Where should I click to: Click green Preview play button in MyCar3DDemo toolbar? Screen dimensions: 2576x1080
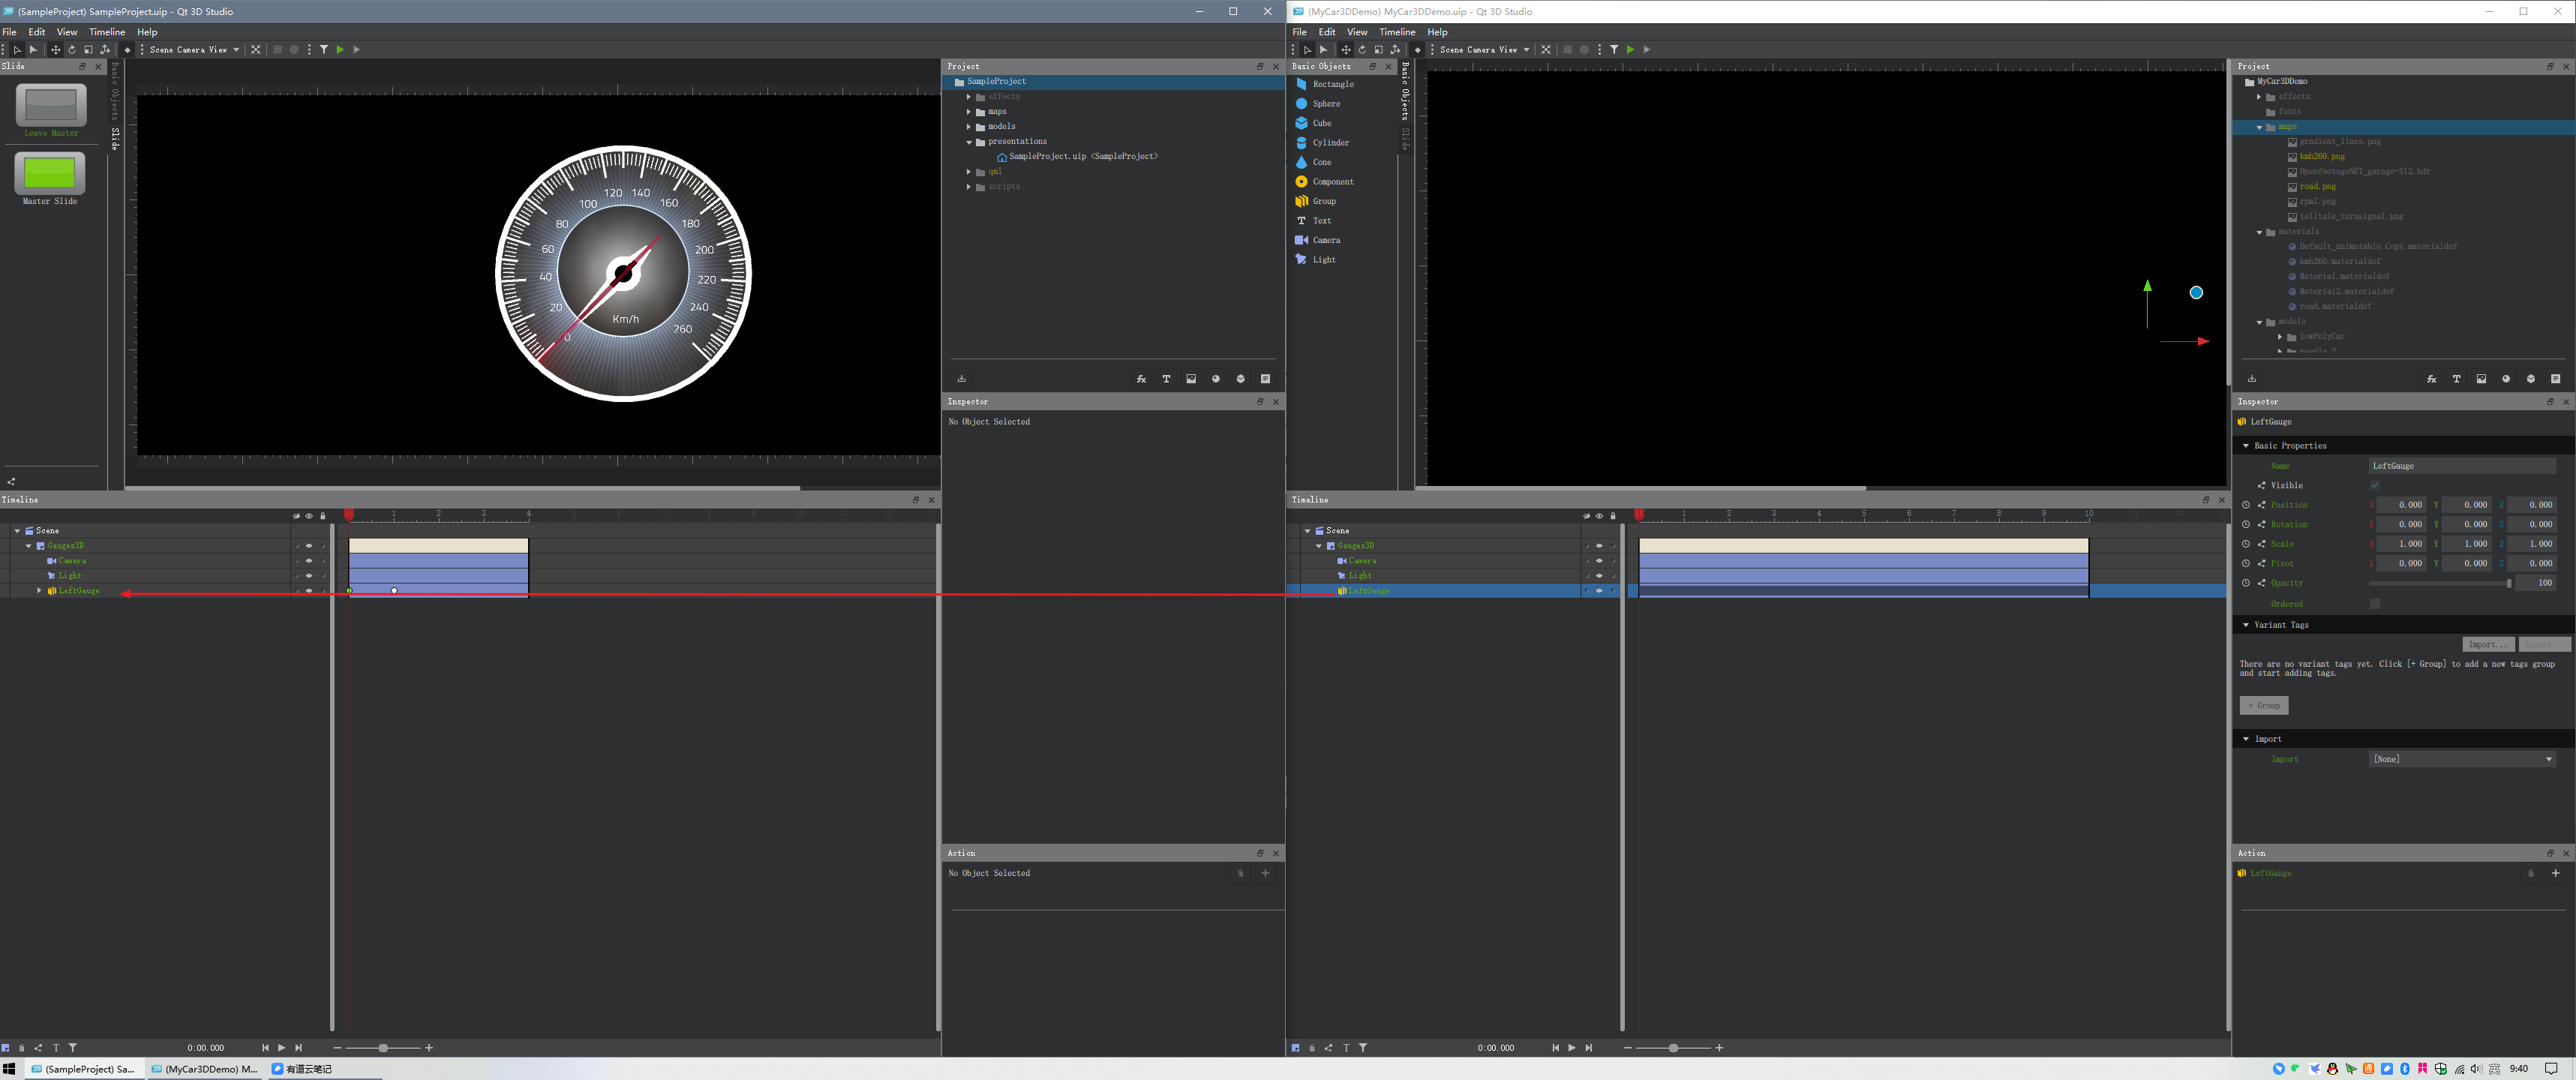tap(1630, 50)
